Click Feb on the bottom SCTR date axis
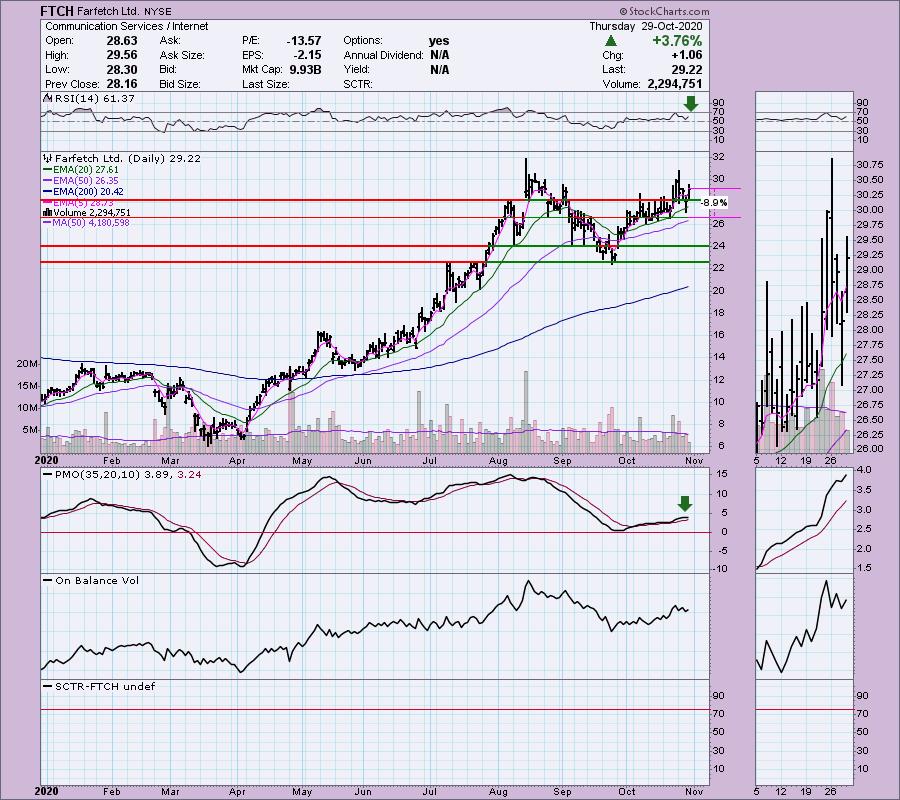 pyautogui.click(x=111, y=791)
